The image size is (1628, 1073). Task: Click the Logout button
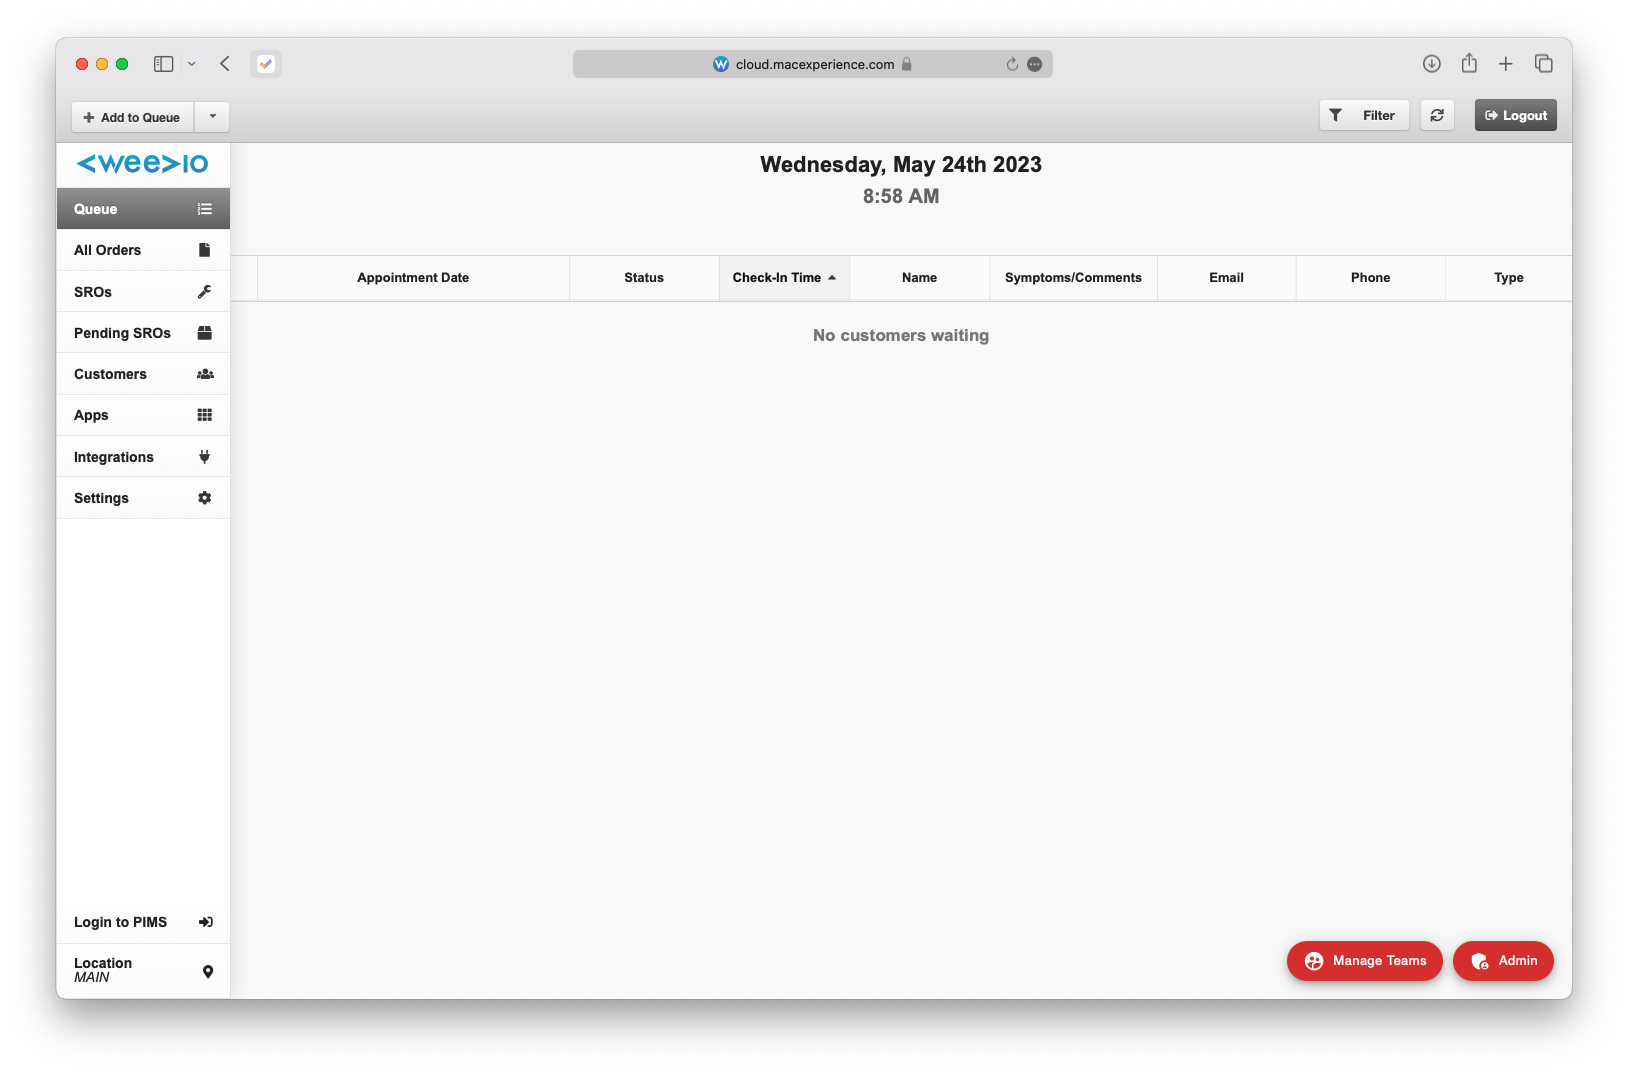click(x=1515, y=116)
